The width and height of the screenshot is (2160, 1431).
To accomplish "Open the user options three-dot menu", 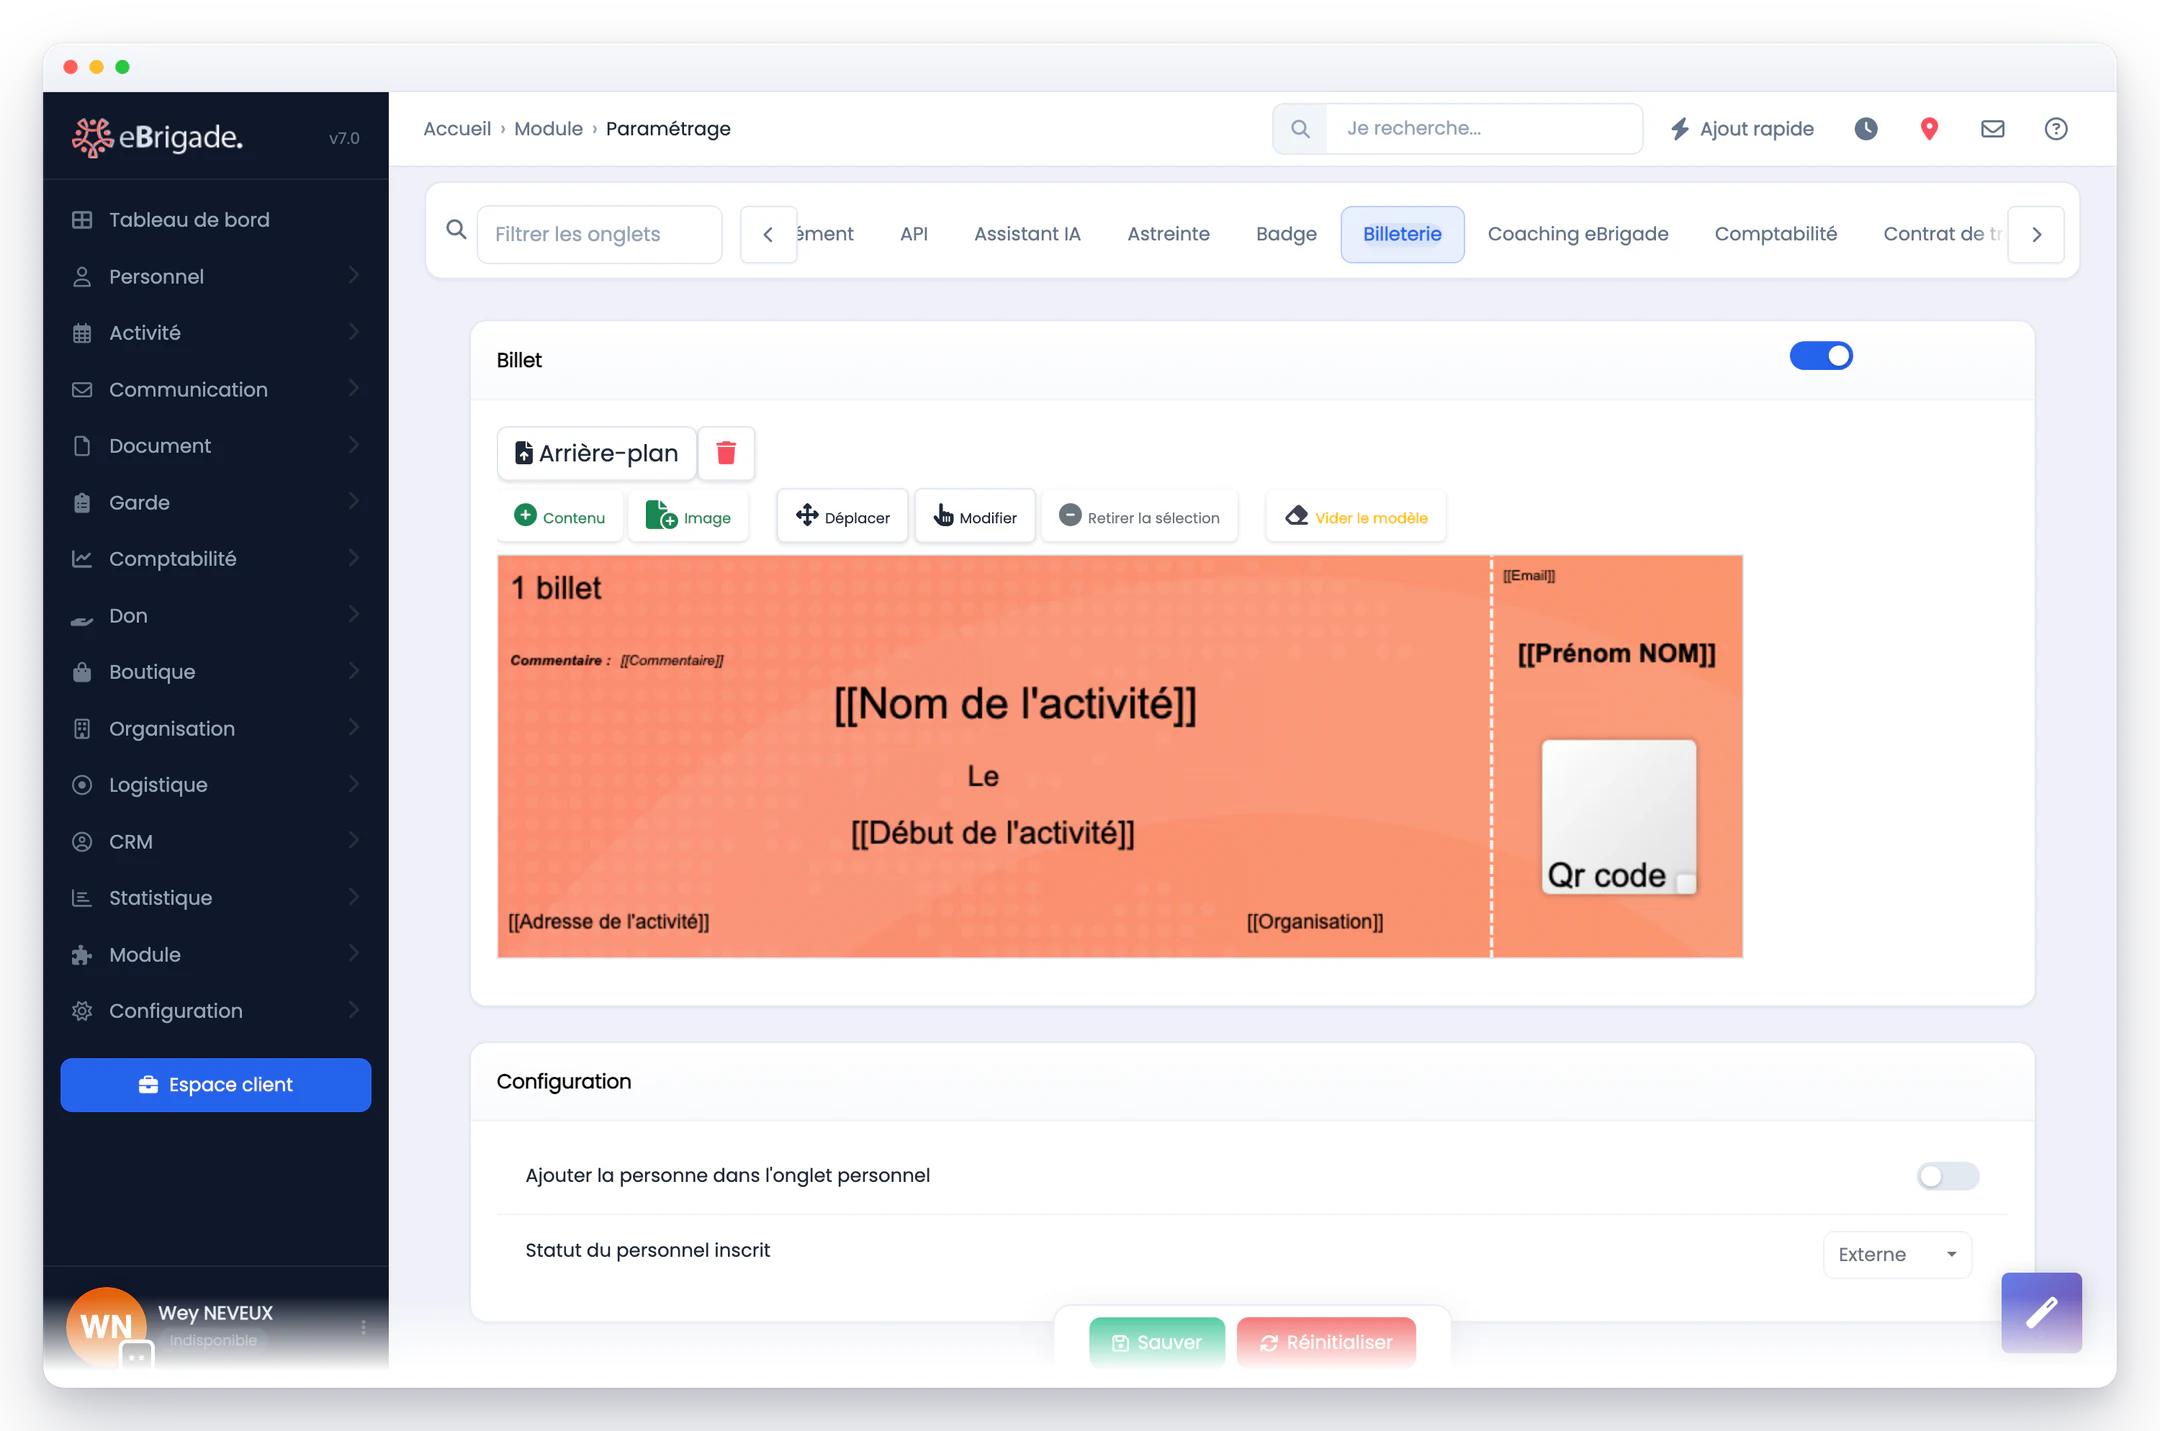I will coord(363,1327).
